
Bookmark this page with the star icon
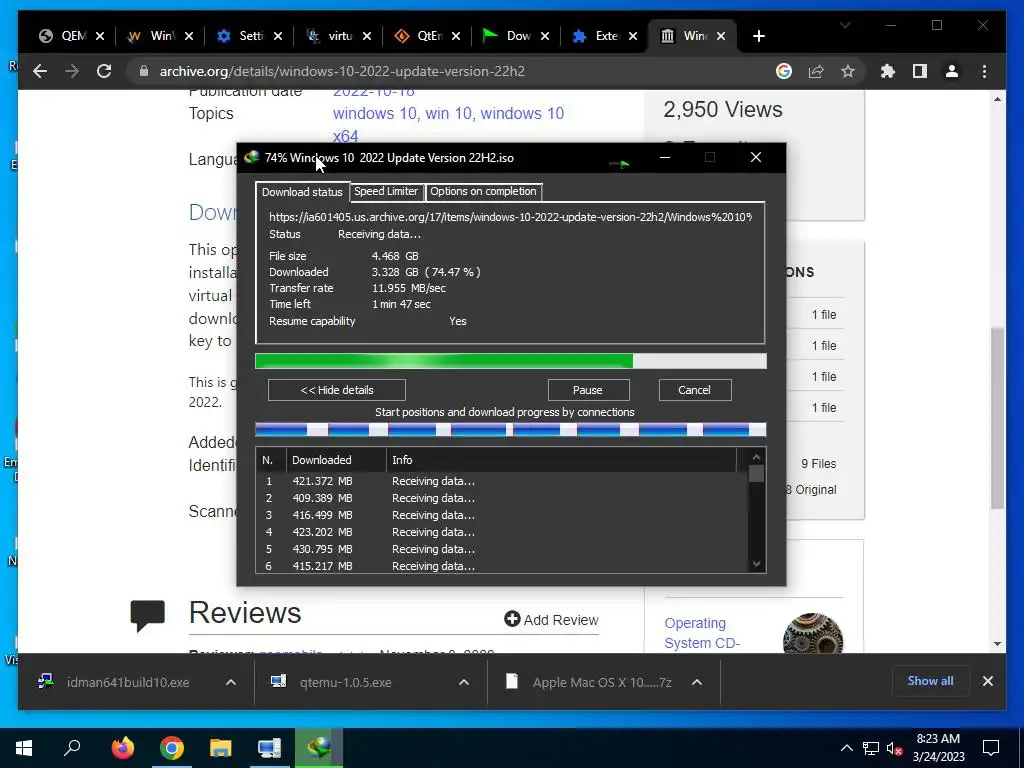click(848, 71)
